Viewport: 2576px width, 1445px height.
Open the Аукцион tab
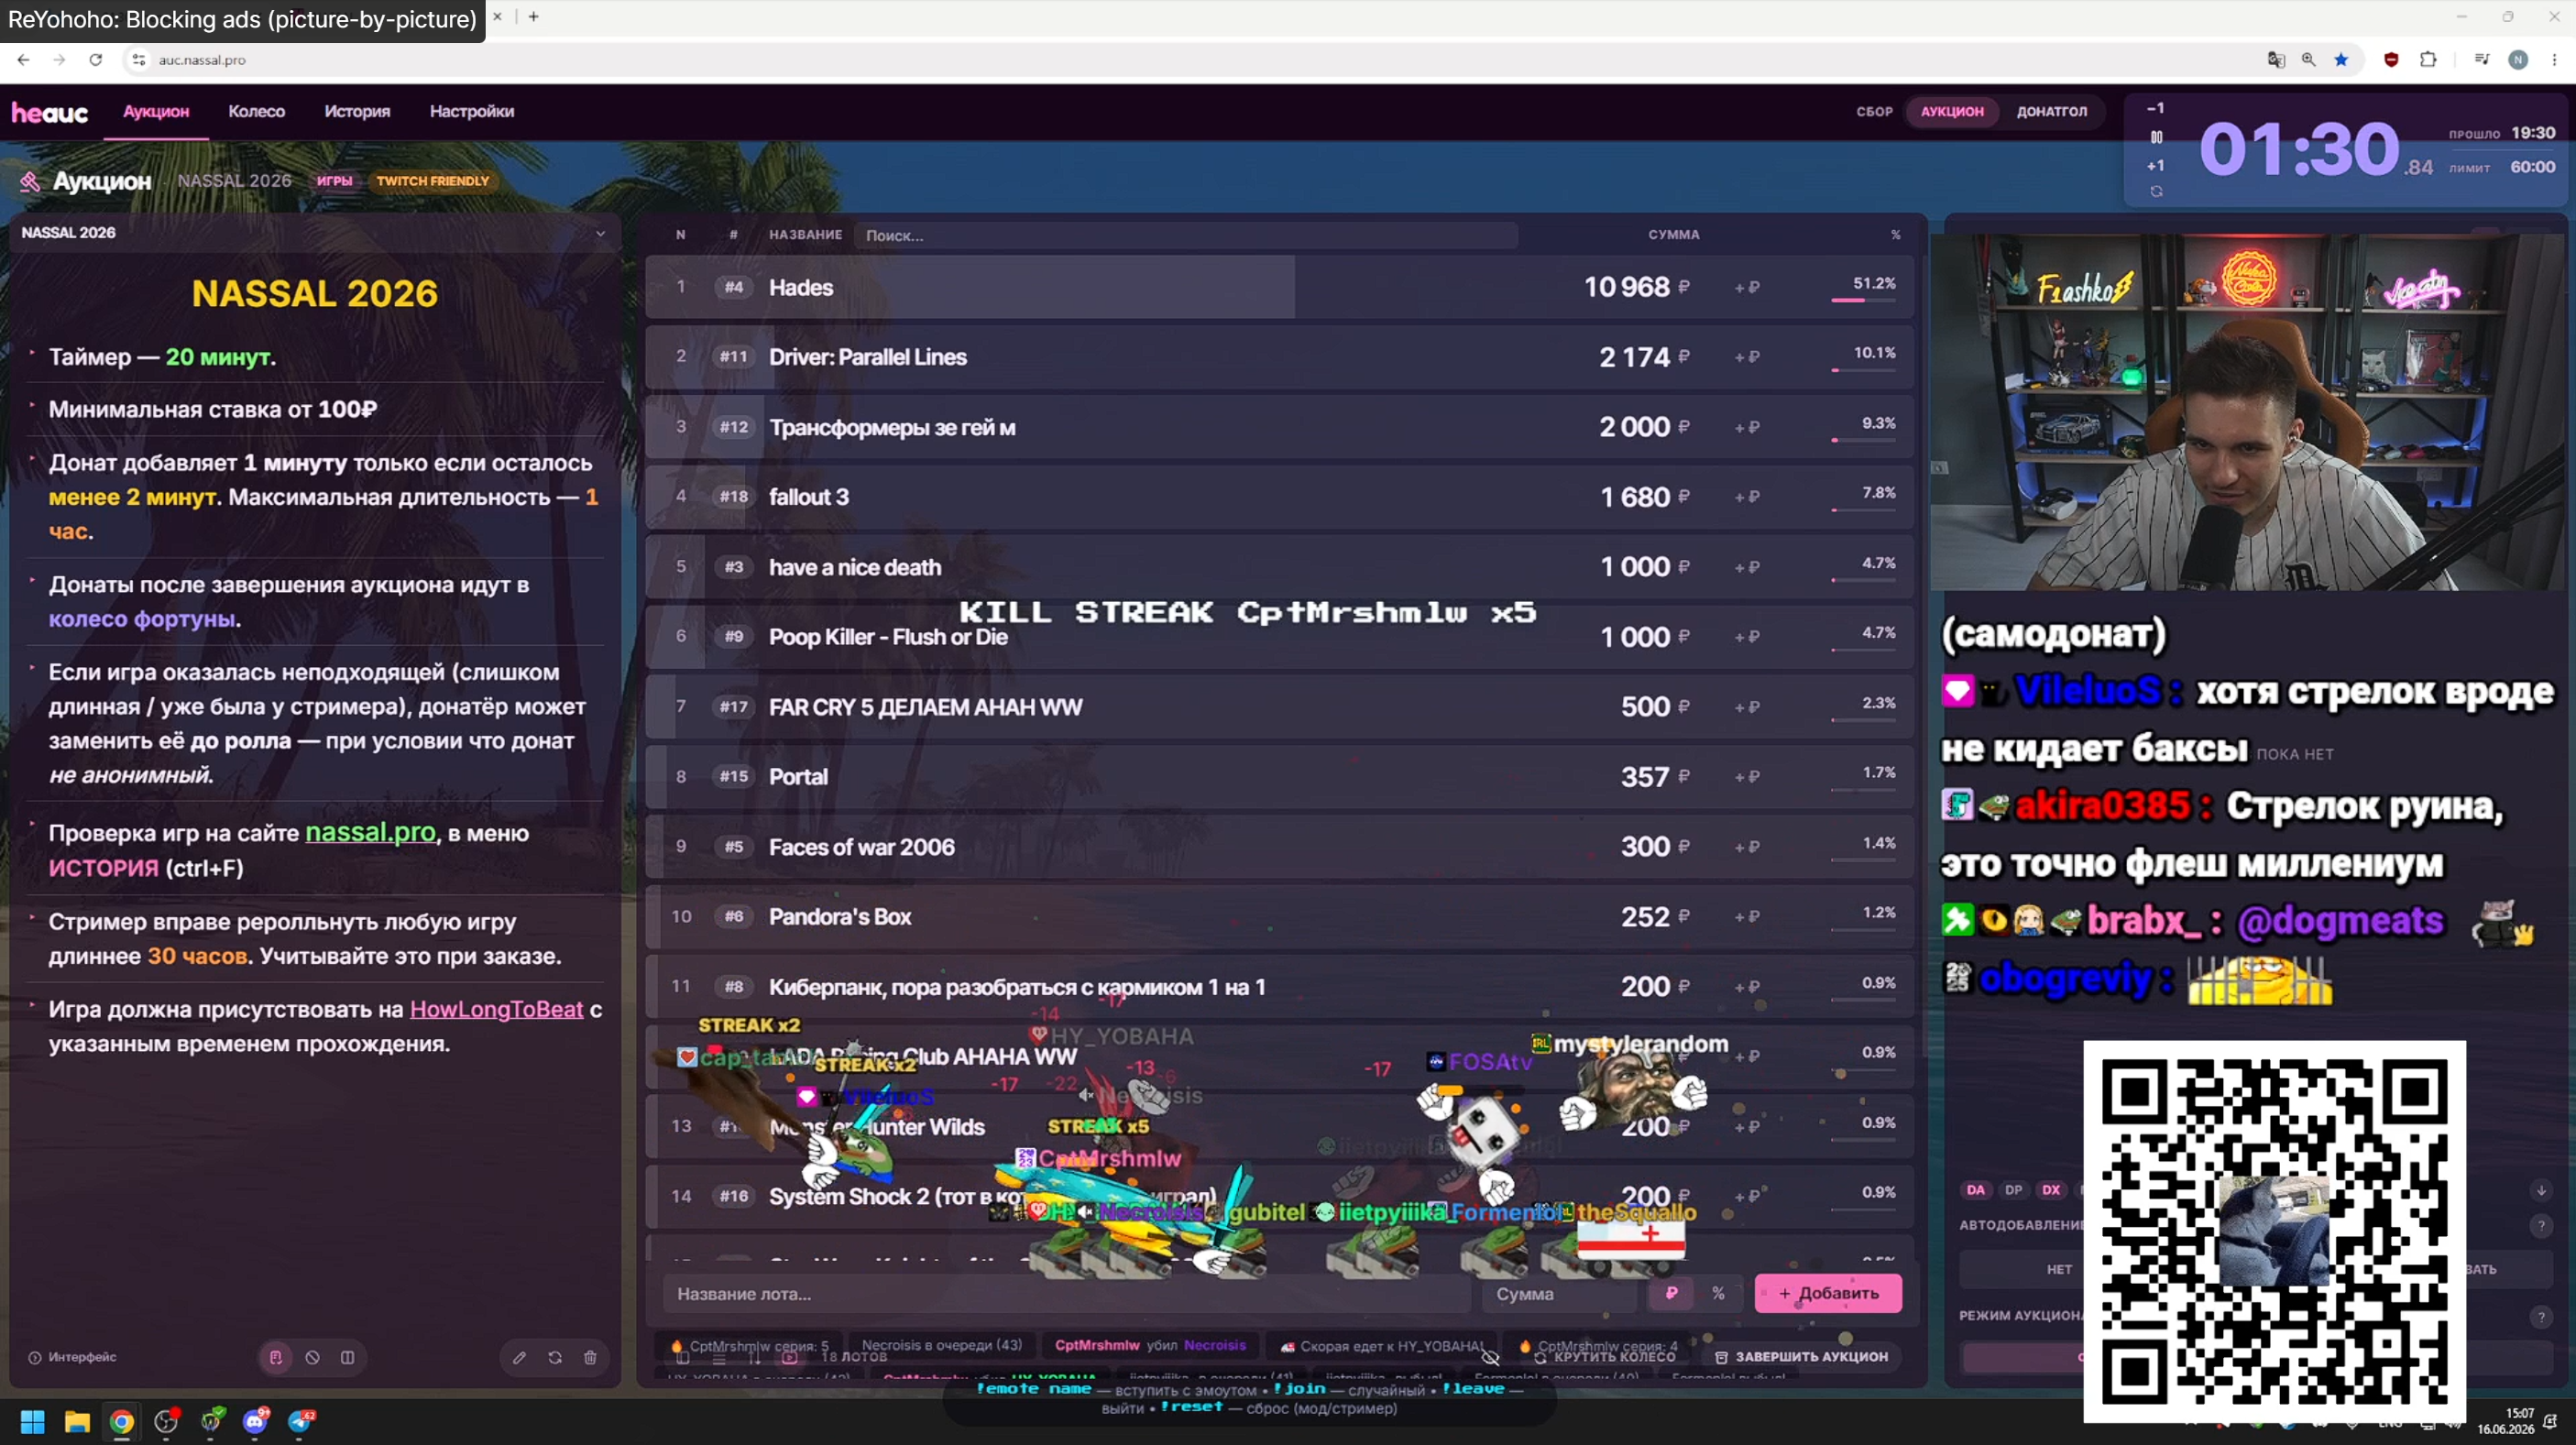point(156,112)
